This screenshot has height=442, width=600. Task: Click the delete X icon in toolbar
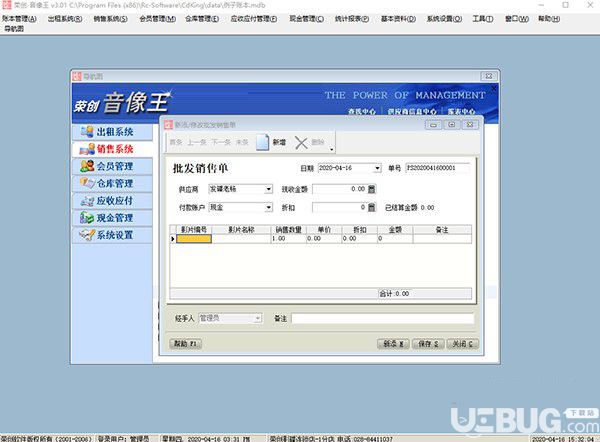click(x=302, y=143)
